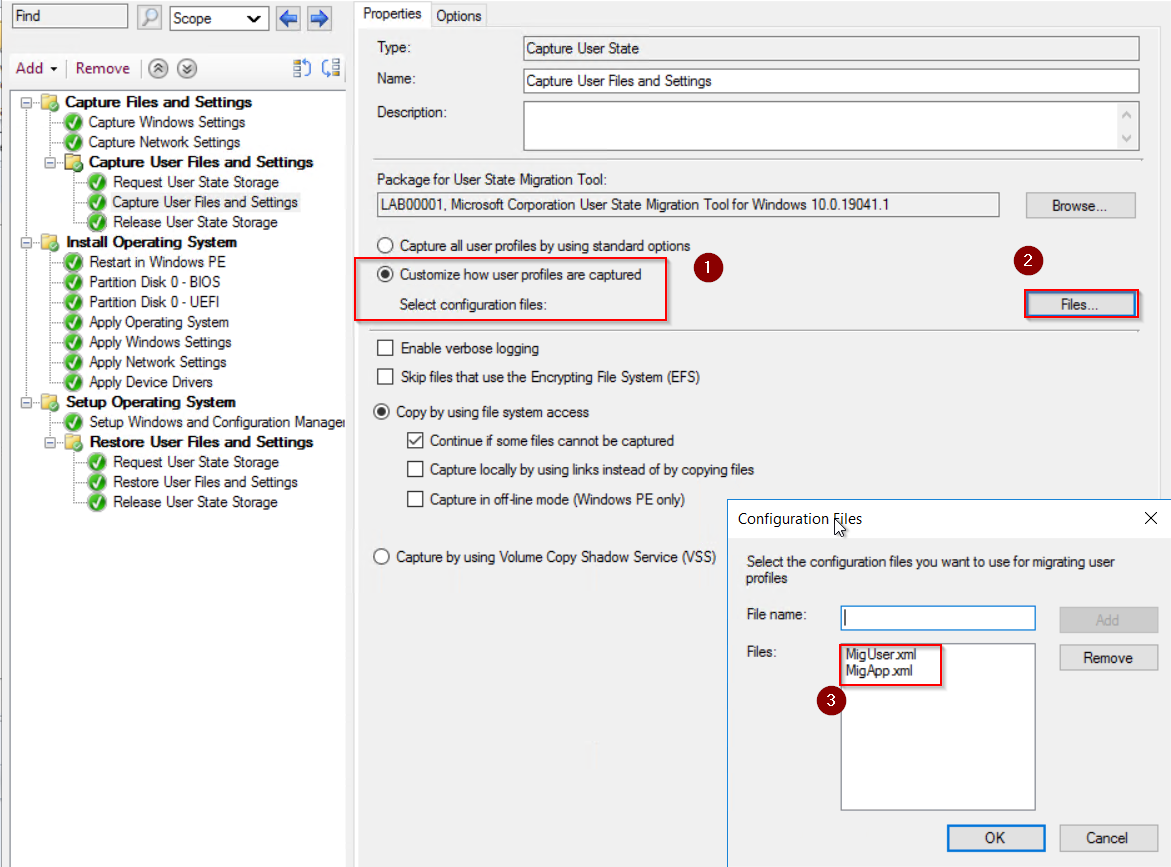
Task: Open the Add dropdown menu
Action: point(36,68)
